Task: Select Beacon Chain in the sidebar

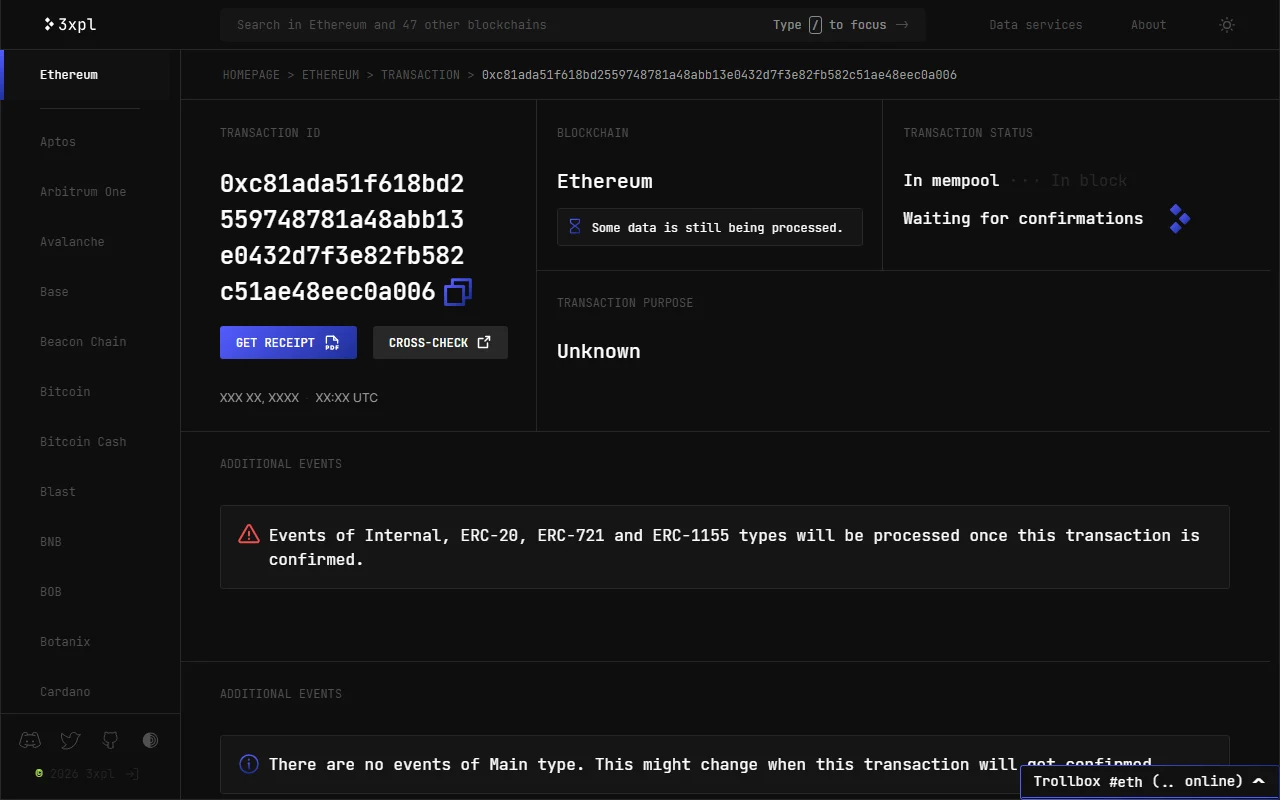Action: click(x=83, y=342)
